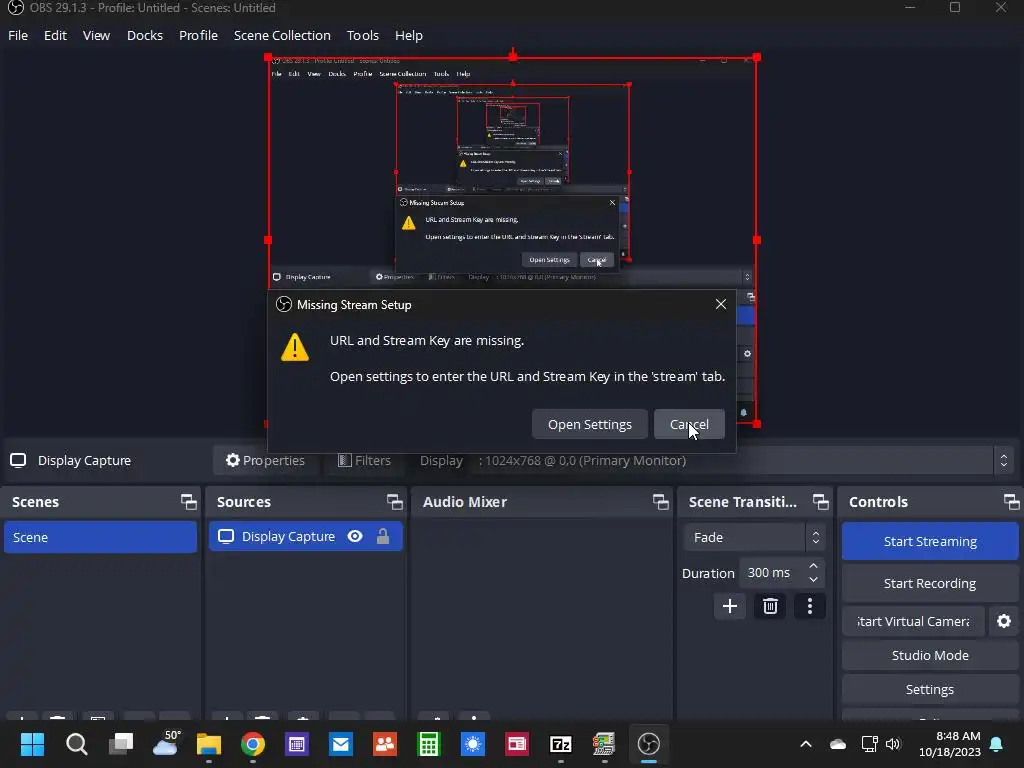Open the clock showing 8:48 AM

pos(950,744)
